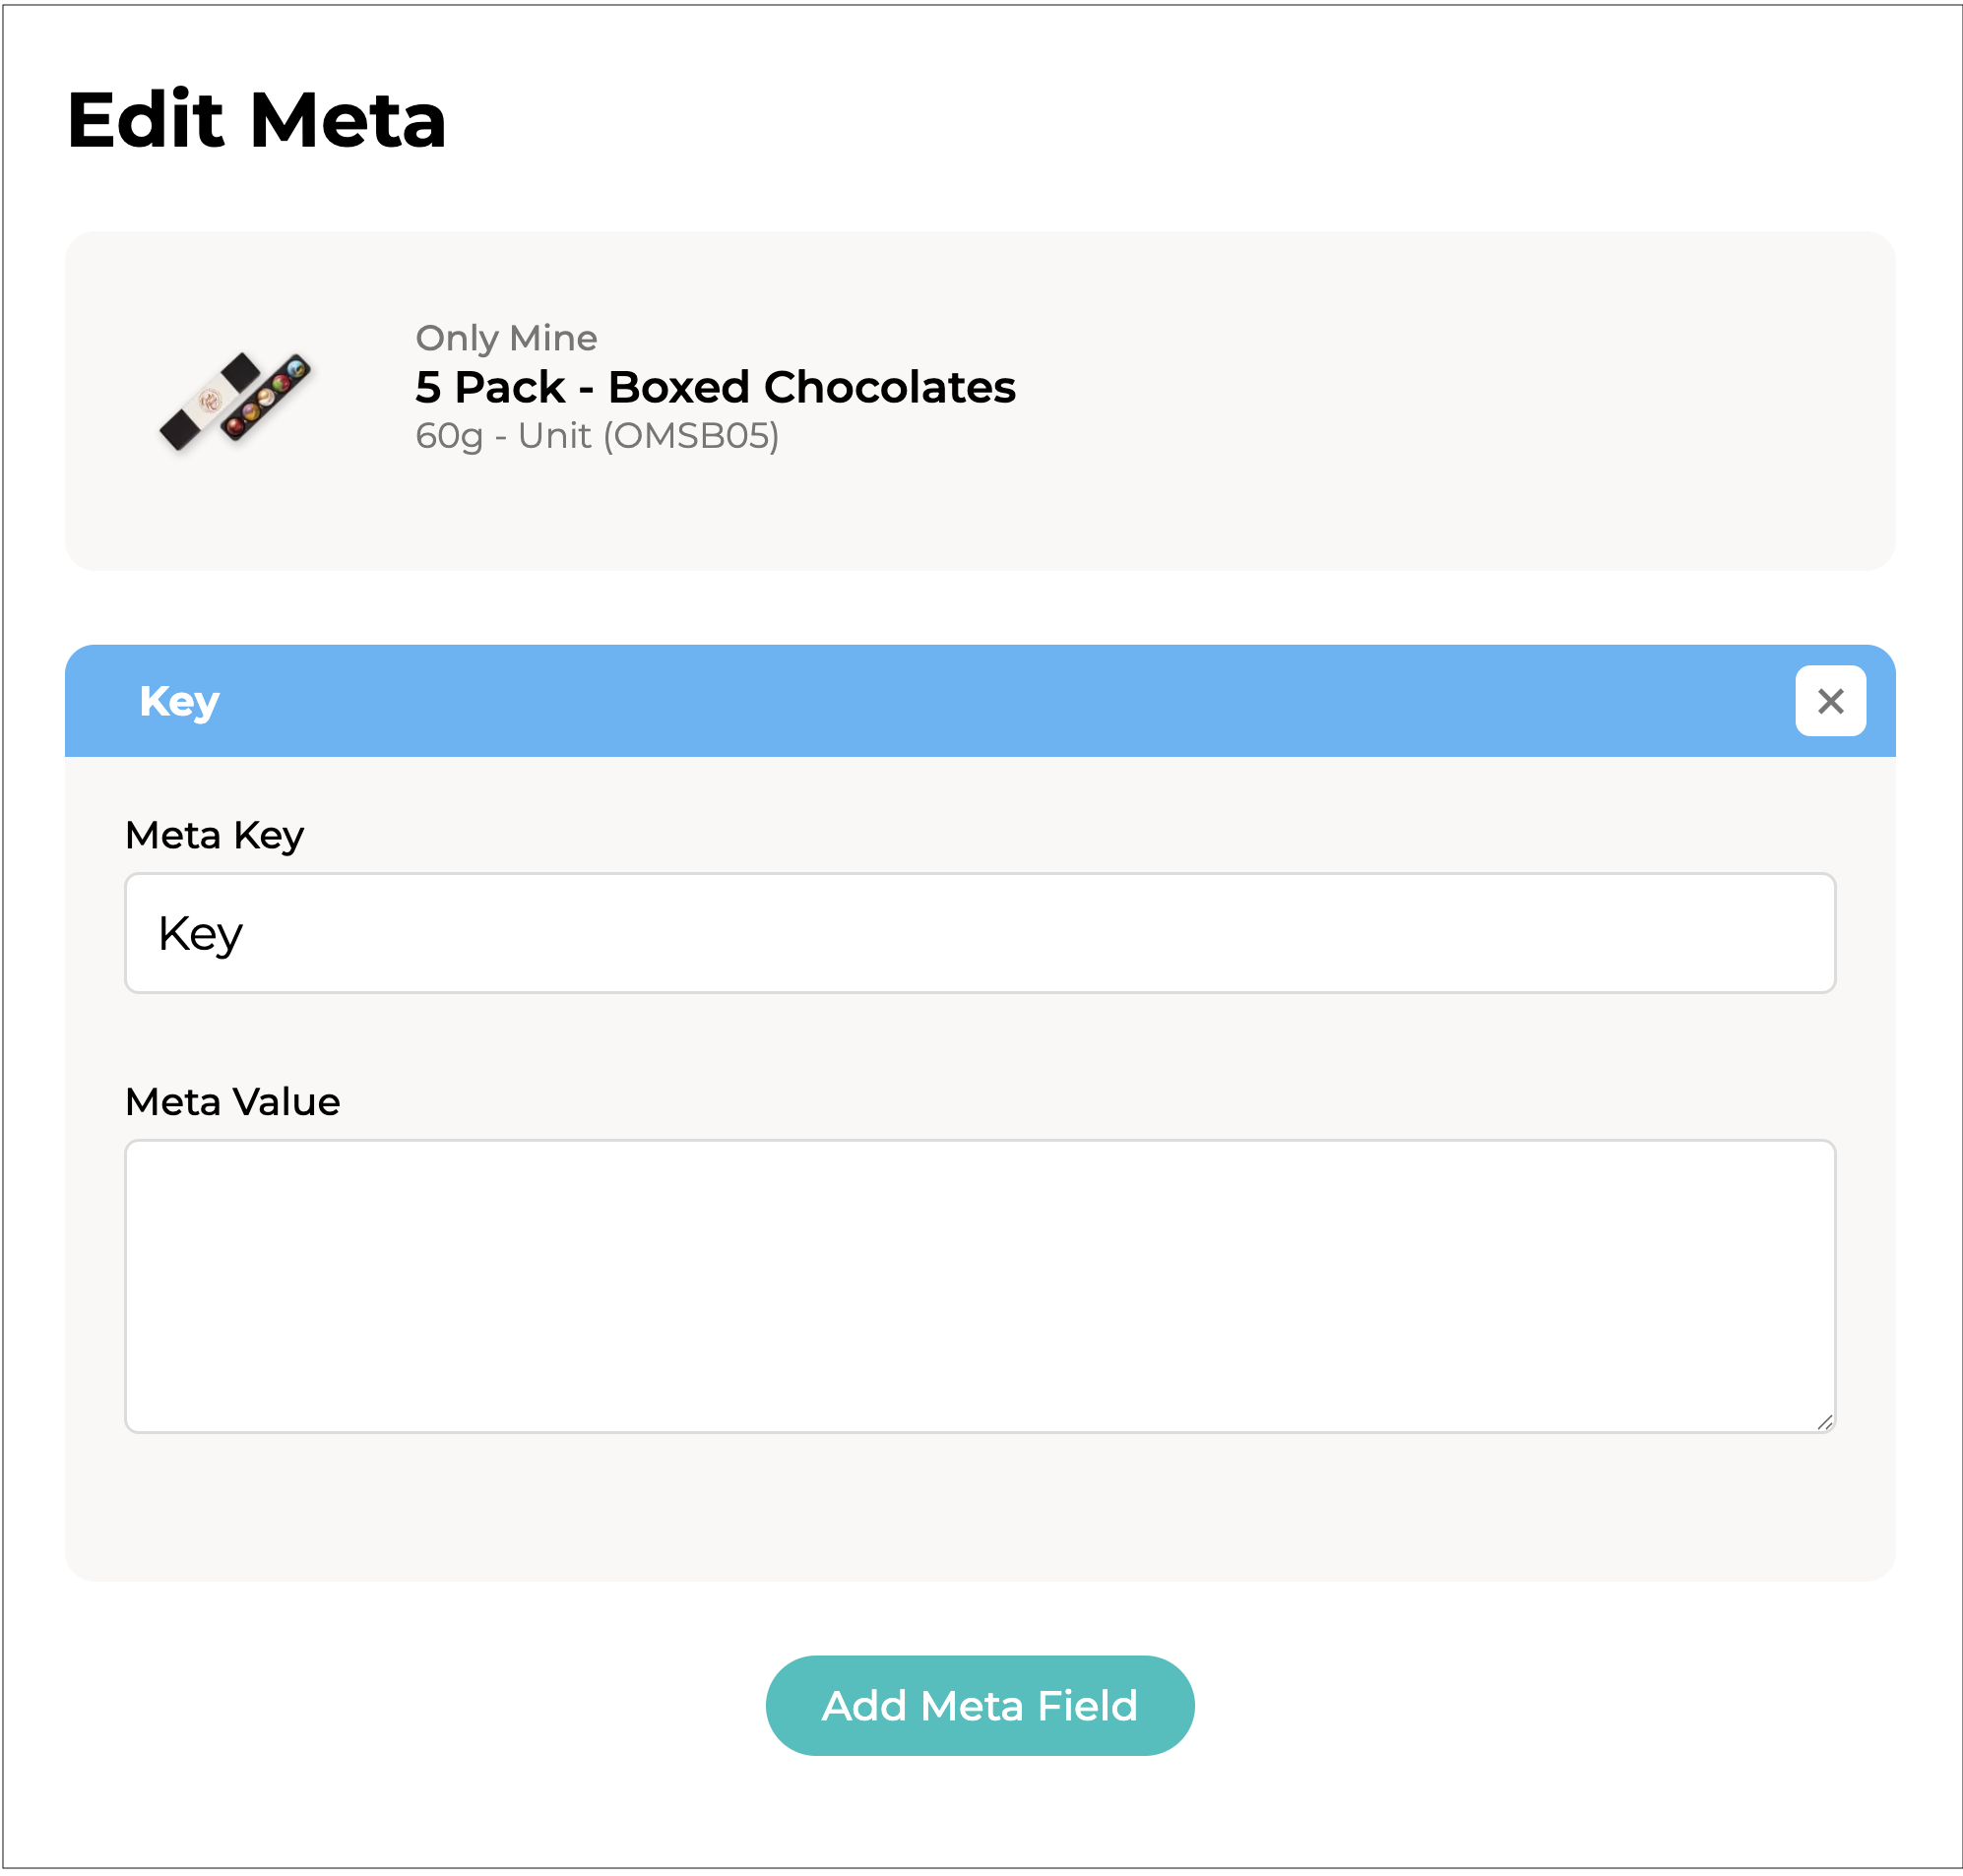1963x1876 pixels.
Task: Click the Edit Meta page heading
Action: click(x=256, y=120)
